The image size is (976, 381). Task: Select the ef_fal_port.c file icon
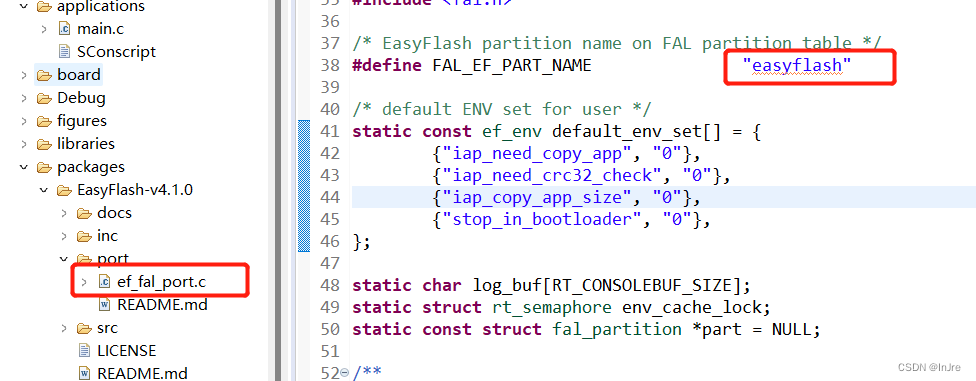[105, 282]
